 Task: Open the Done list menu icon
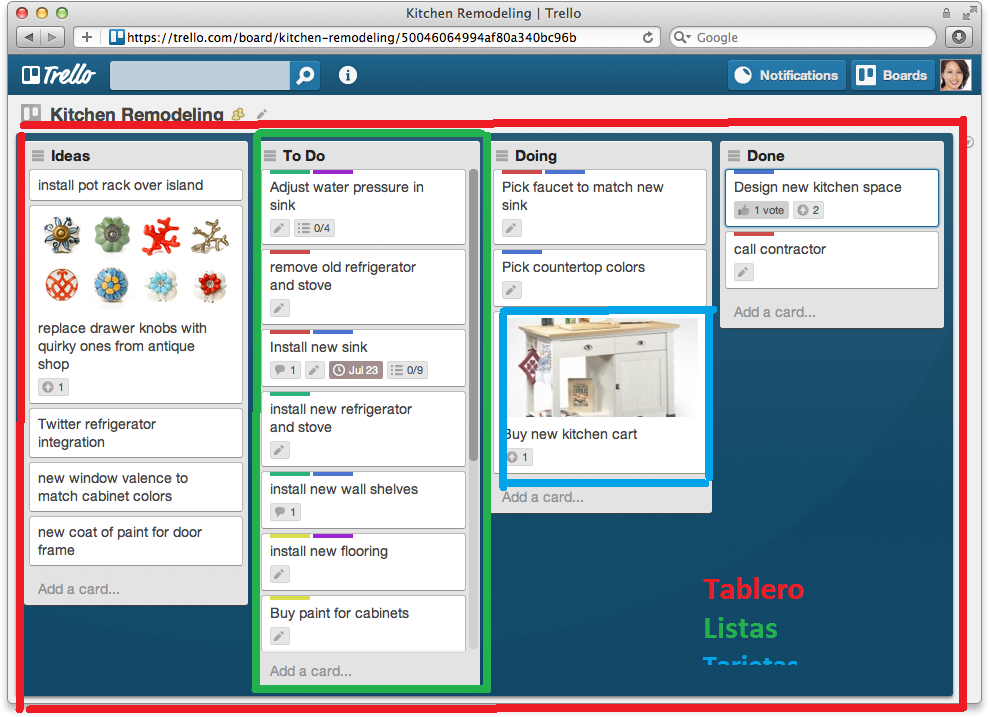click(734, 156)
